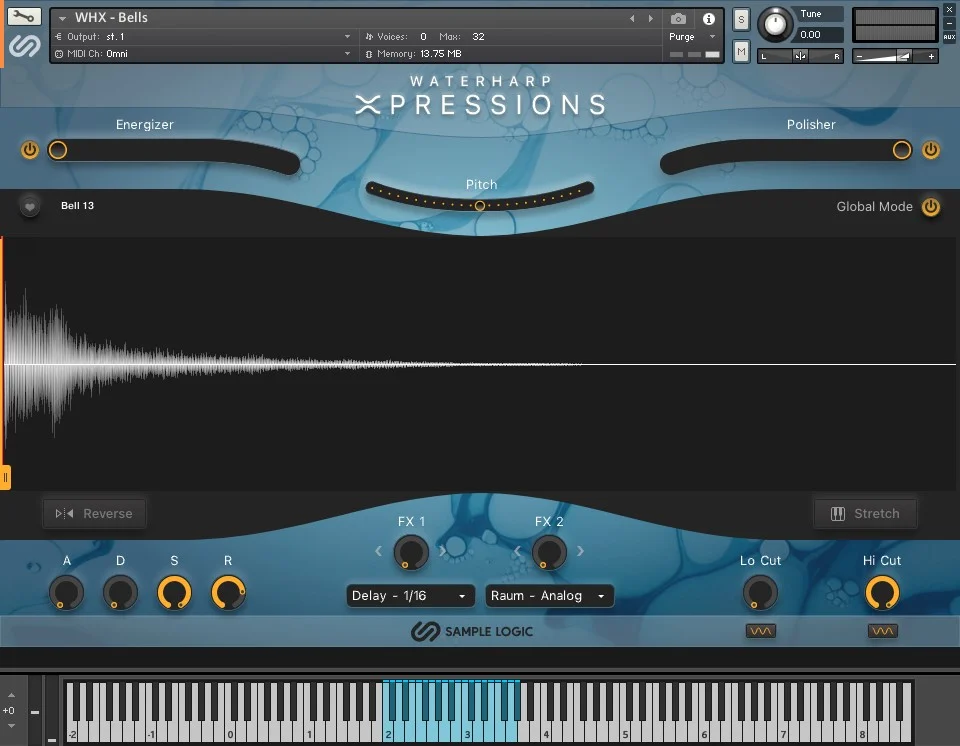
Task: Click the Attack (A) knob
Action: 66,592
